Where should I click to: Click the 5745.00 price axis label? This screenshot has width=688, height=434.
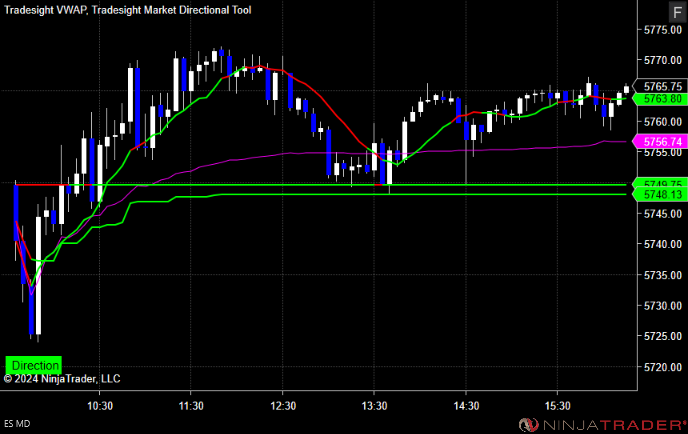(x=663, y=214)
